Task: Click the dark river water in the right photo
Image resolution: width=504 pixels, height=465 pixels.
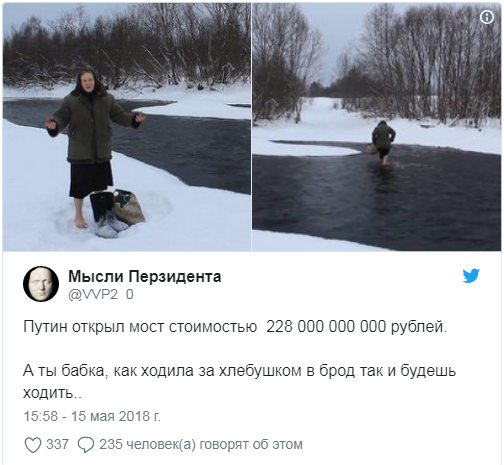Action: tap(376, 197)
